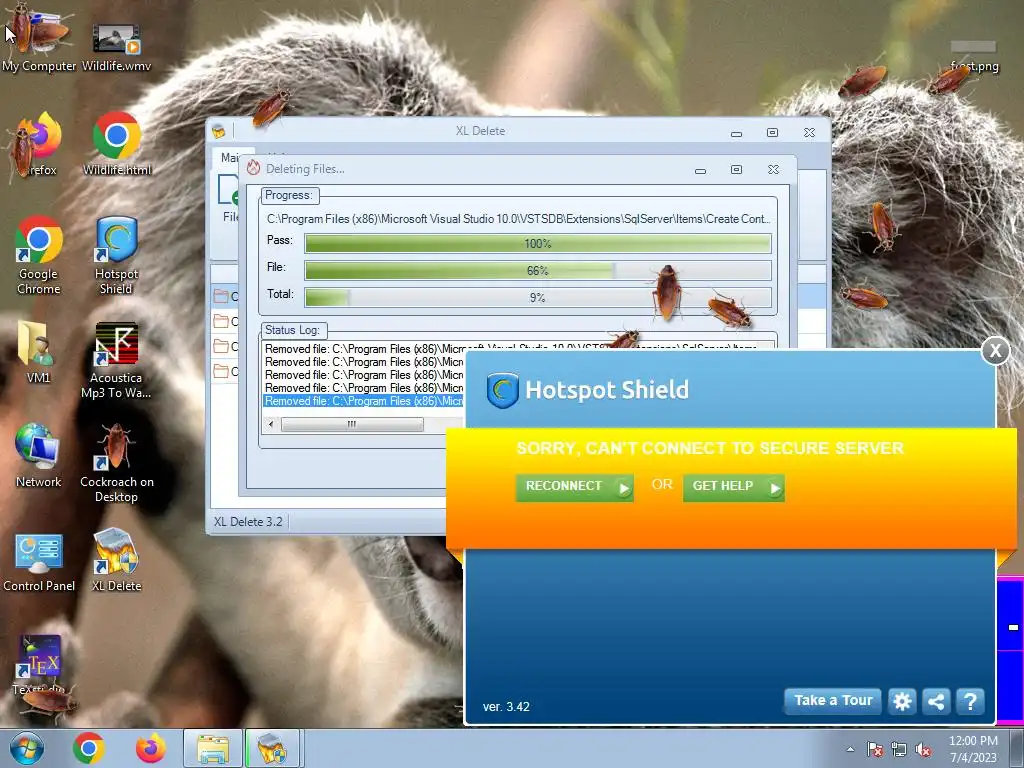Click the file path in Progress group

[519, 219]
